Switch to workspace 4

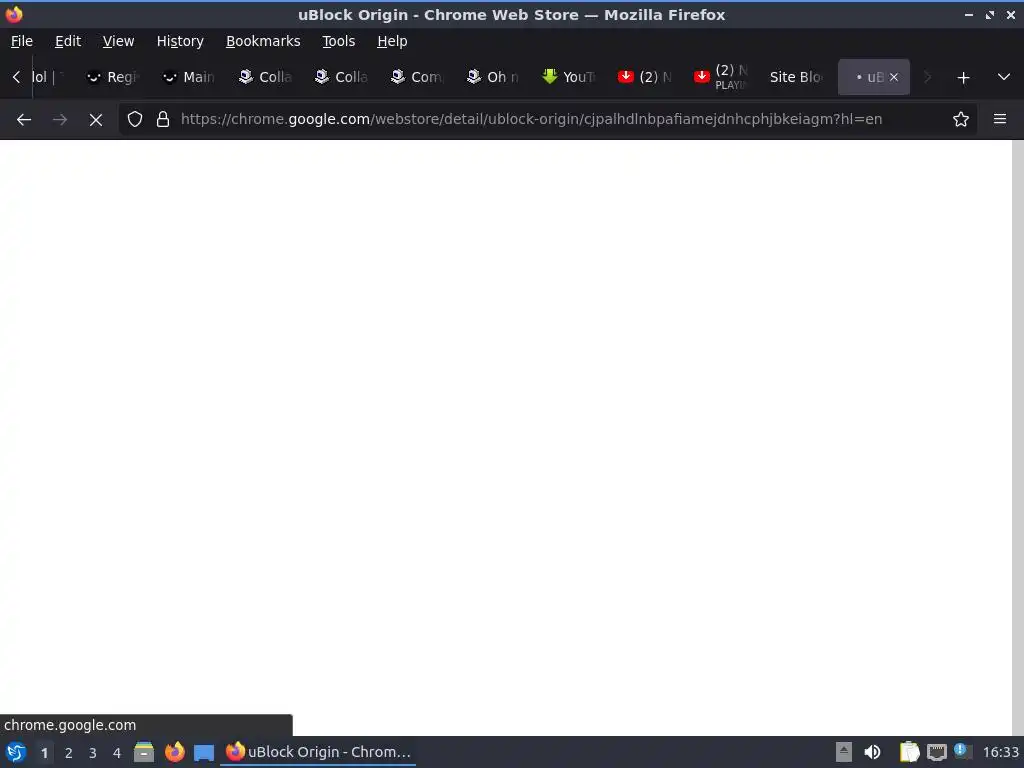(x=117, y=753)
